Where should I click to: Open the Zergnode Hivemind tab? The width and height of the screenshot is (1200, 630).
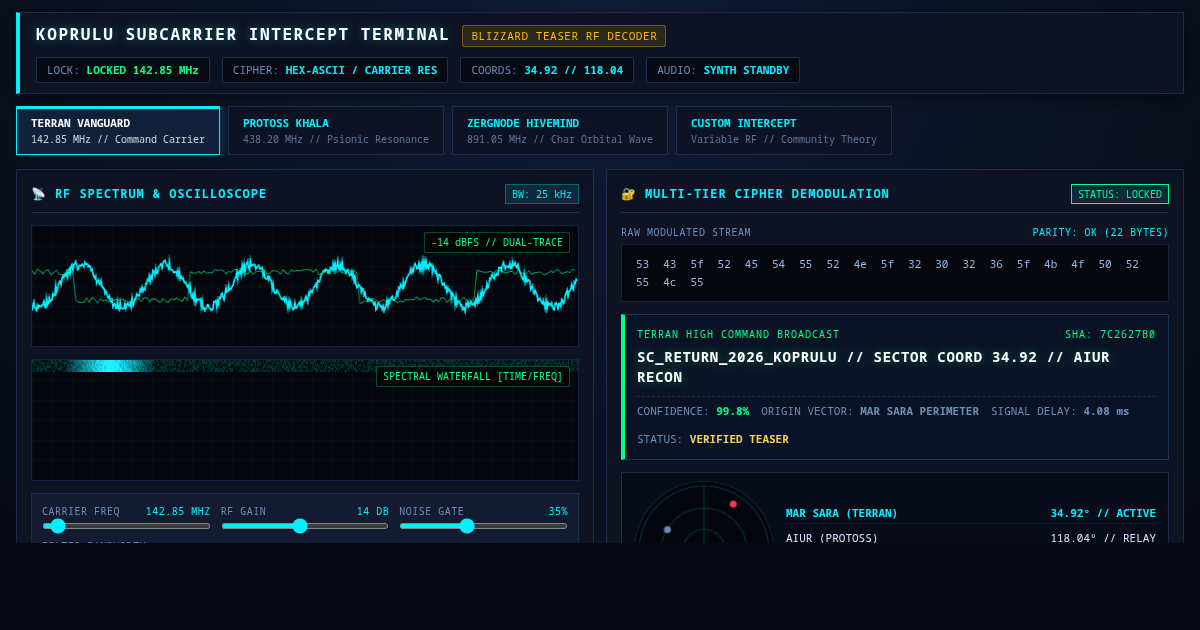click(560, 131)
